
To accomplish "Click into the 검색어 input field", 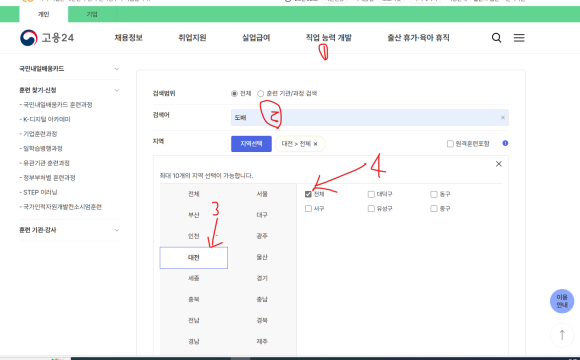I will 370,118.
